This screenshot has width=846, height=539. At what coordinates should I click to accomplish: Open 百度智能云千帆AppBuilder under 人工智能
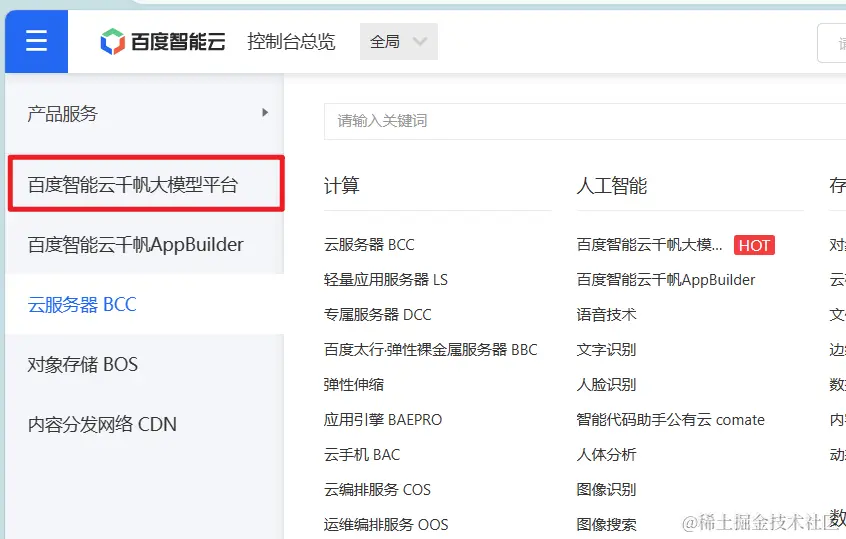pyautogui.click(x=666, y=279)
